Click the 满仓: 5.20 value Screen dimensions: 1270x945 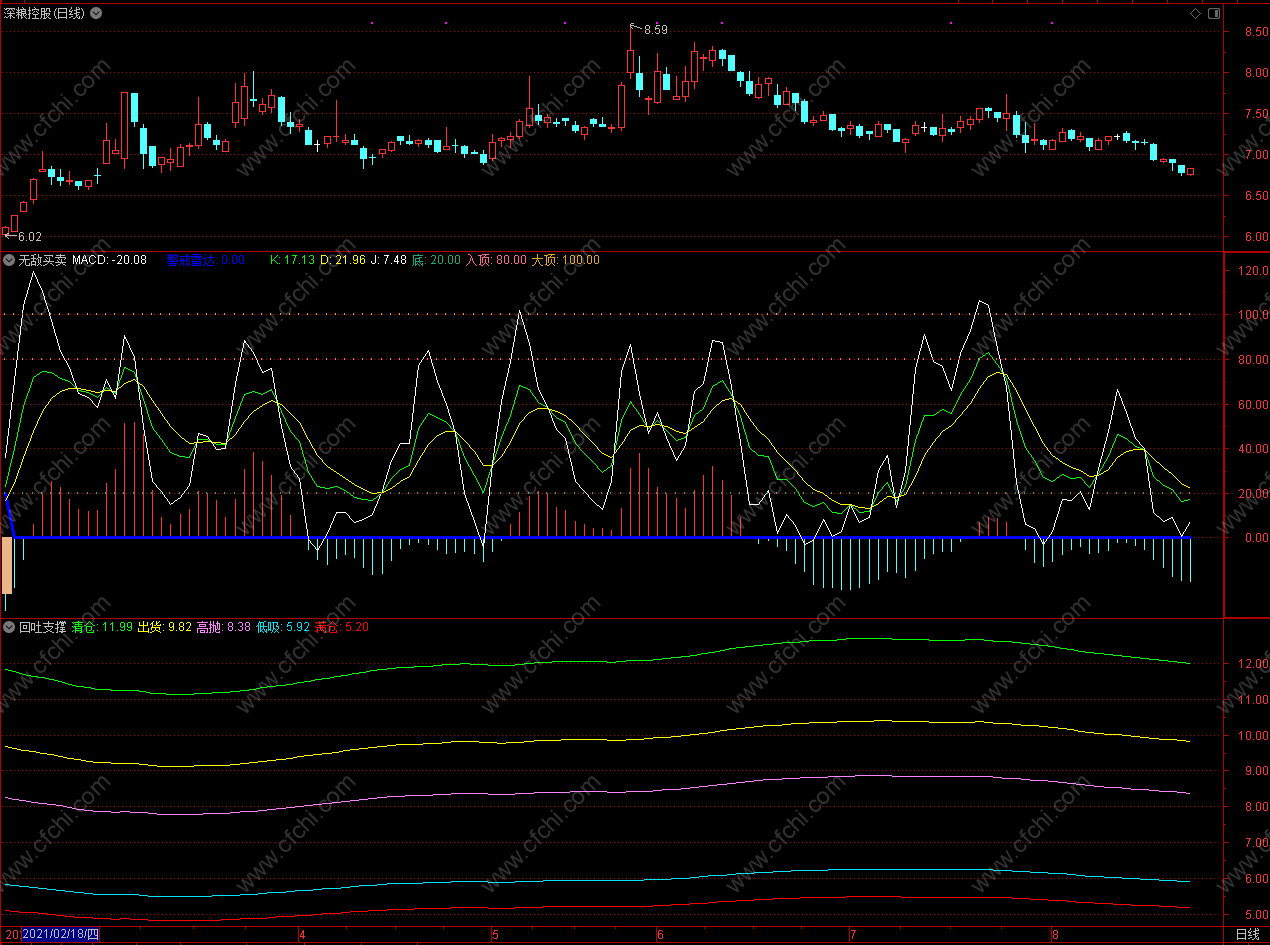point(342,628)
